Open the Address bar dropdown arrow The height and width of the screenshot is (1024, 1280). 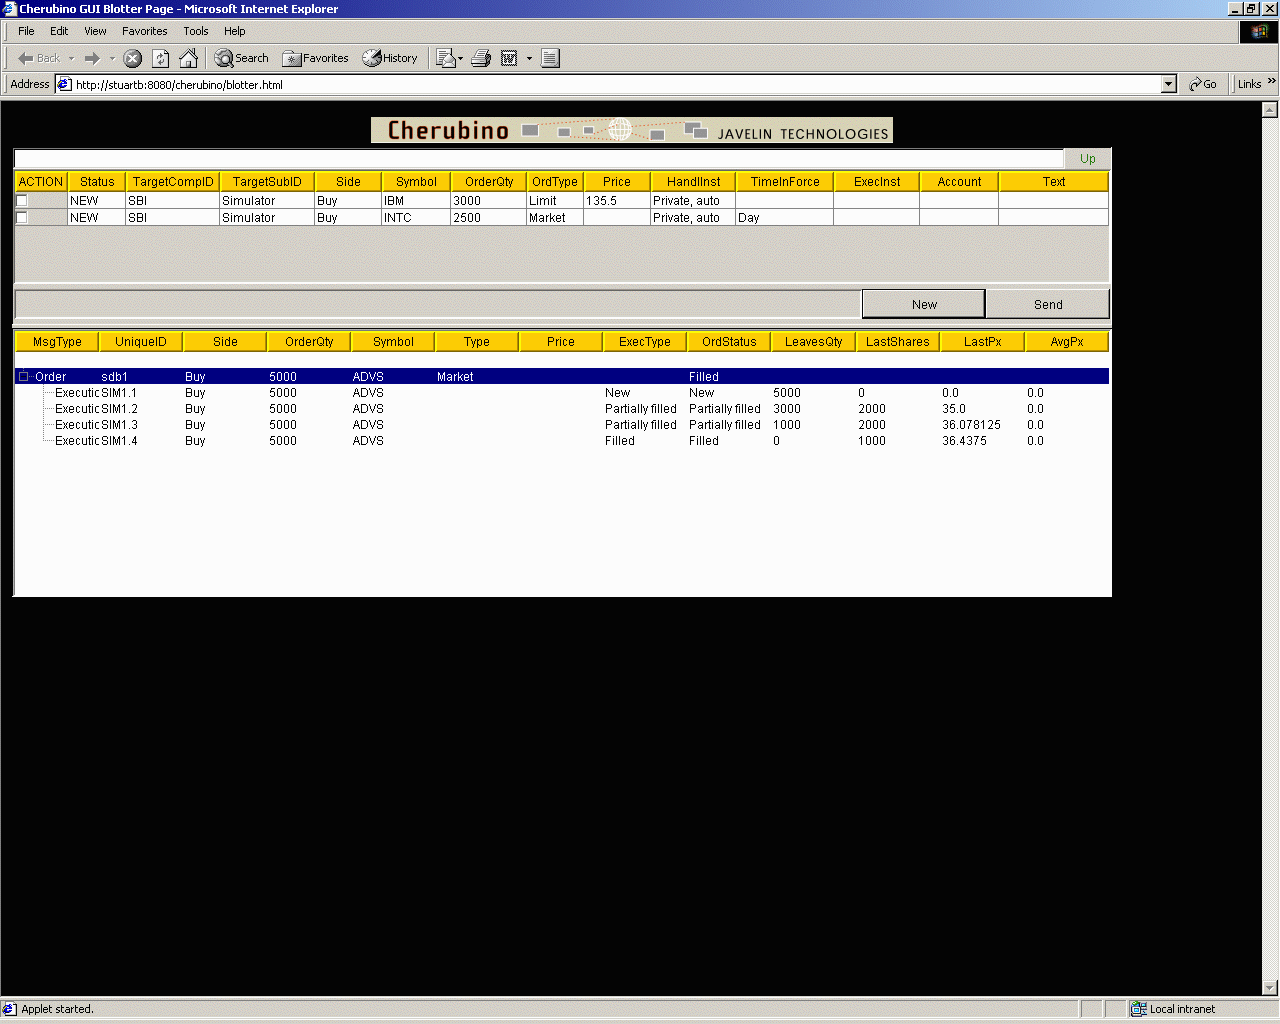[1168, 85]
